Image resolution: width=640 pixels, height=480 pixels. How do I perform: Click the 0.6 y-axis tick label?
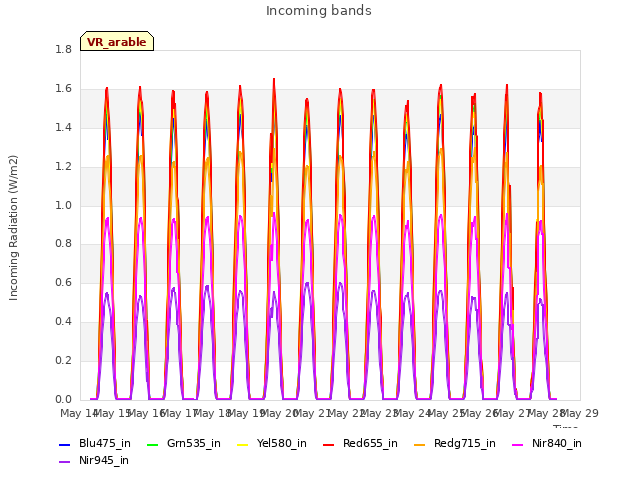point(63,282)
